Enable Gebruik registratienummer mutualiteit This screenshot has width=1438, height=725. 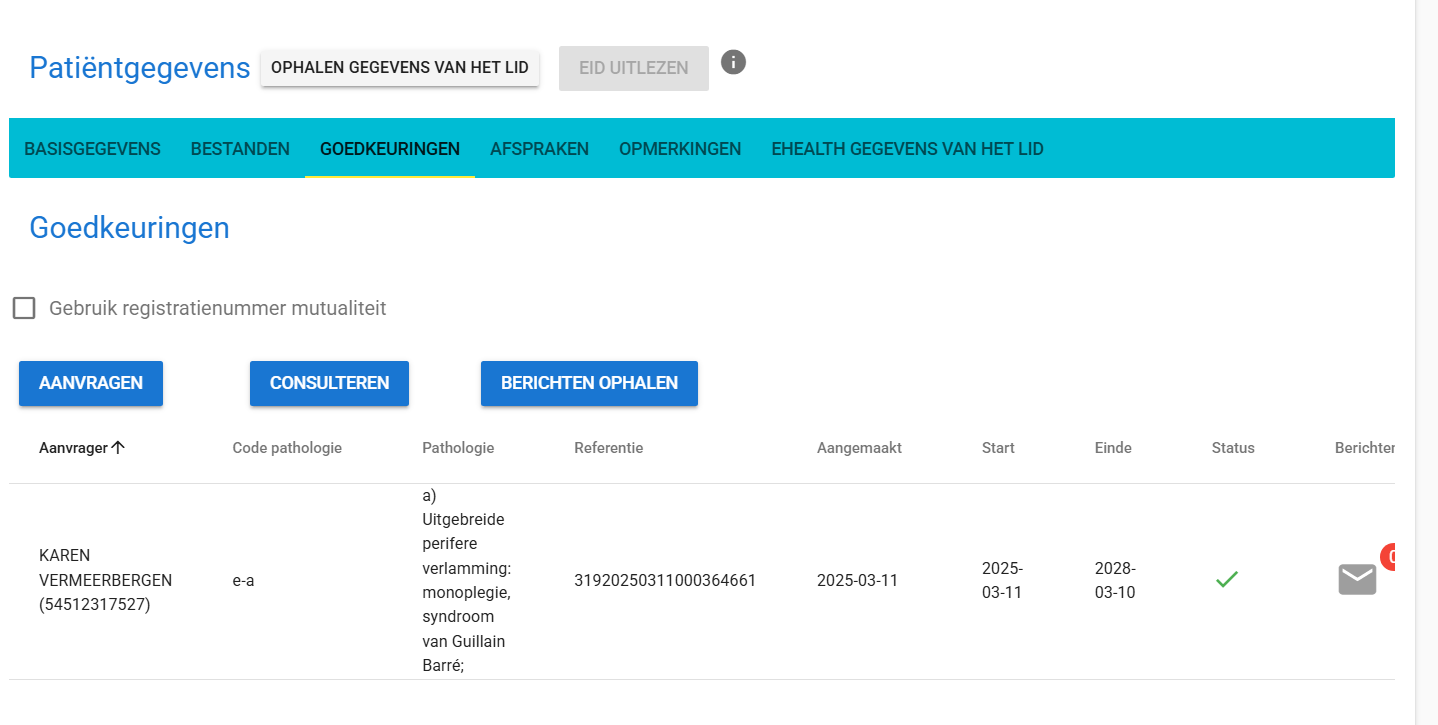[x=24, y=308]
